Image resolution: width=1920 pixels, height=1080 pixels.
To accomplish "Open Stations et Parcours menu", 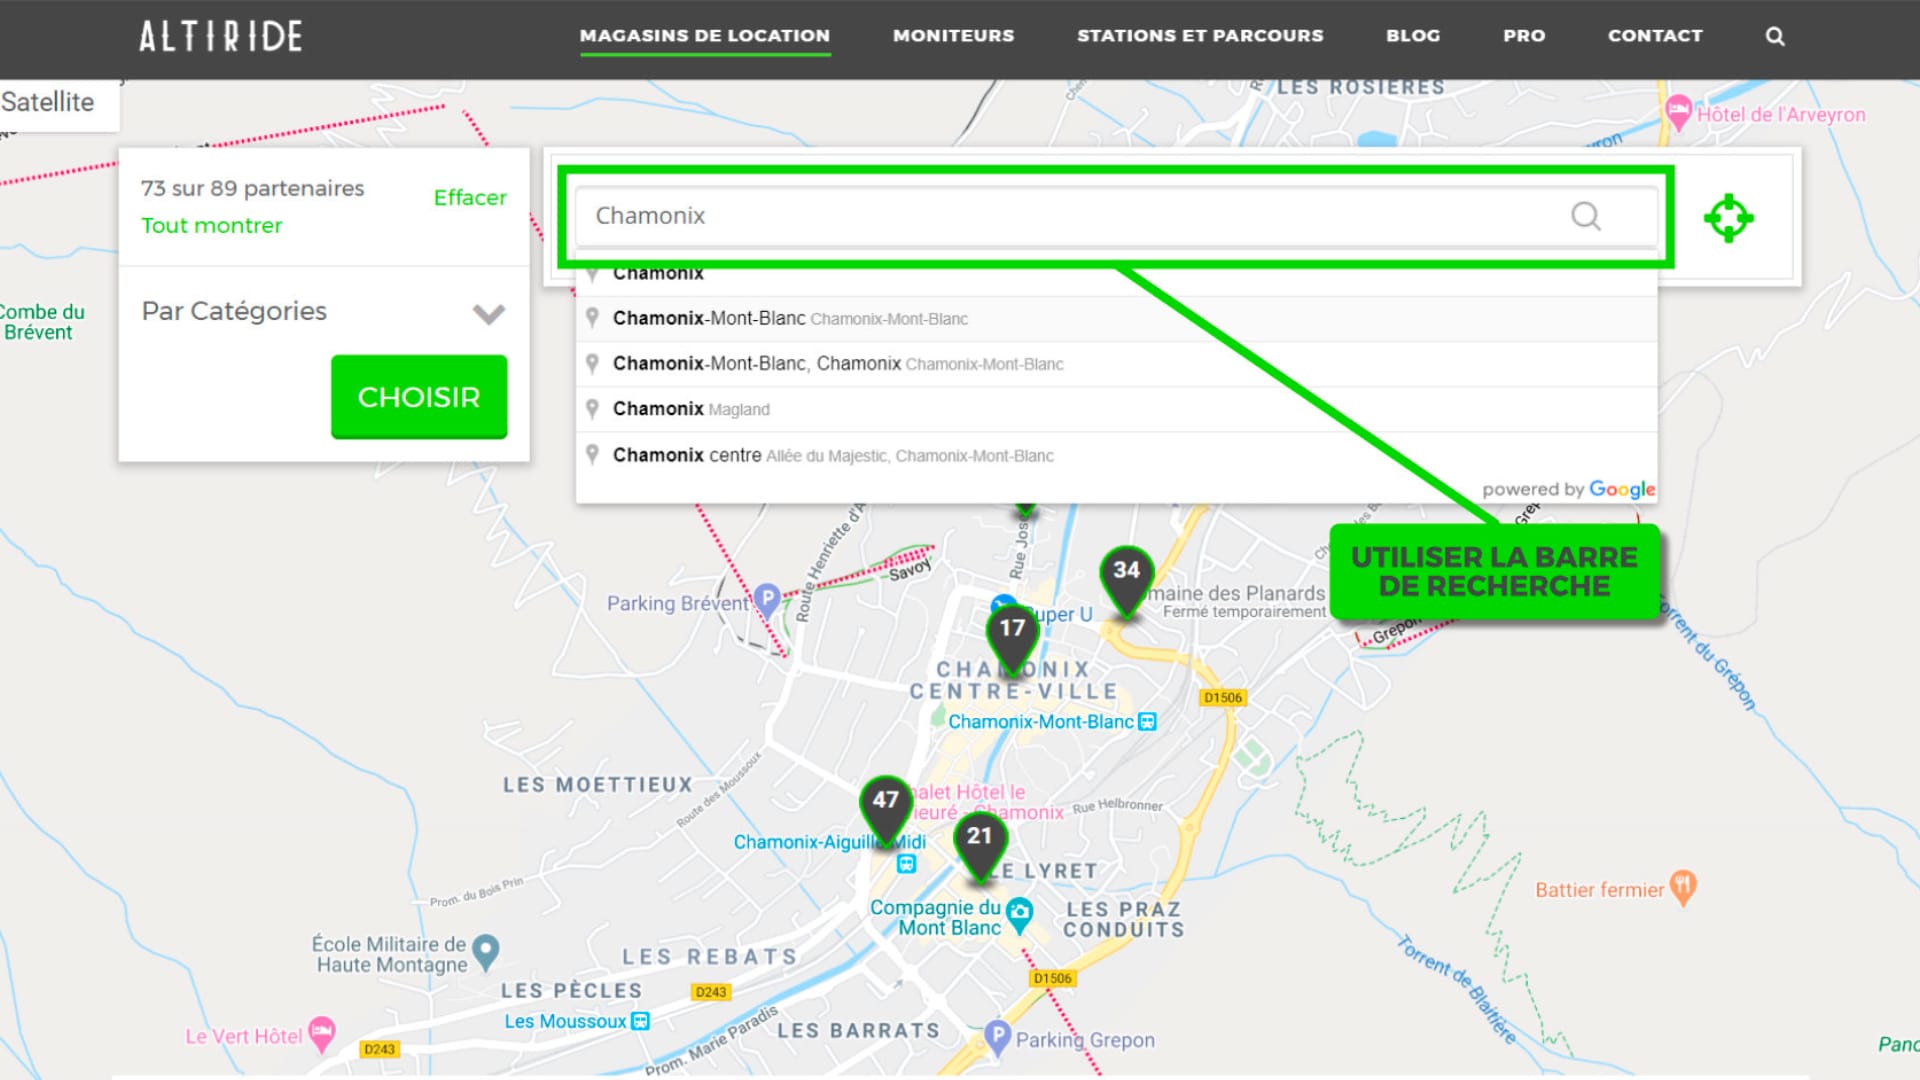I will [x=1200, y=36].
